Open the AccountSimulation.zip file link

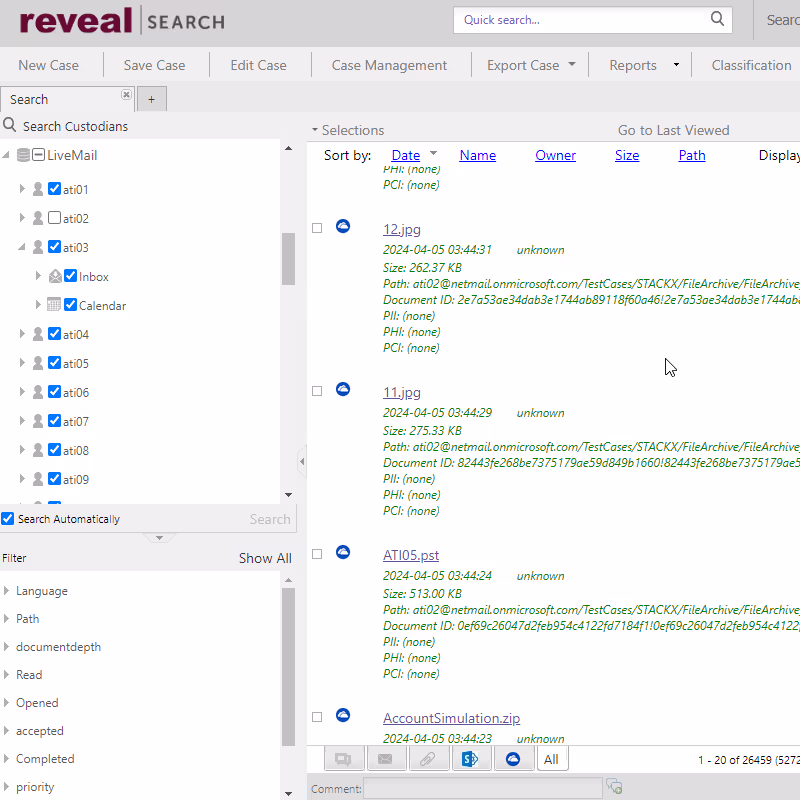(452, 718)
